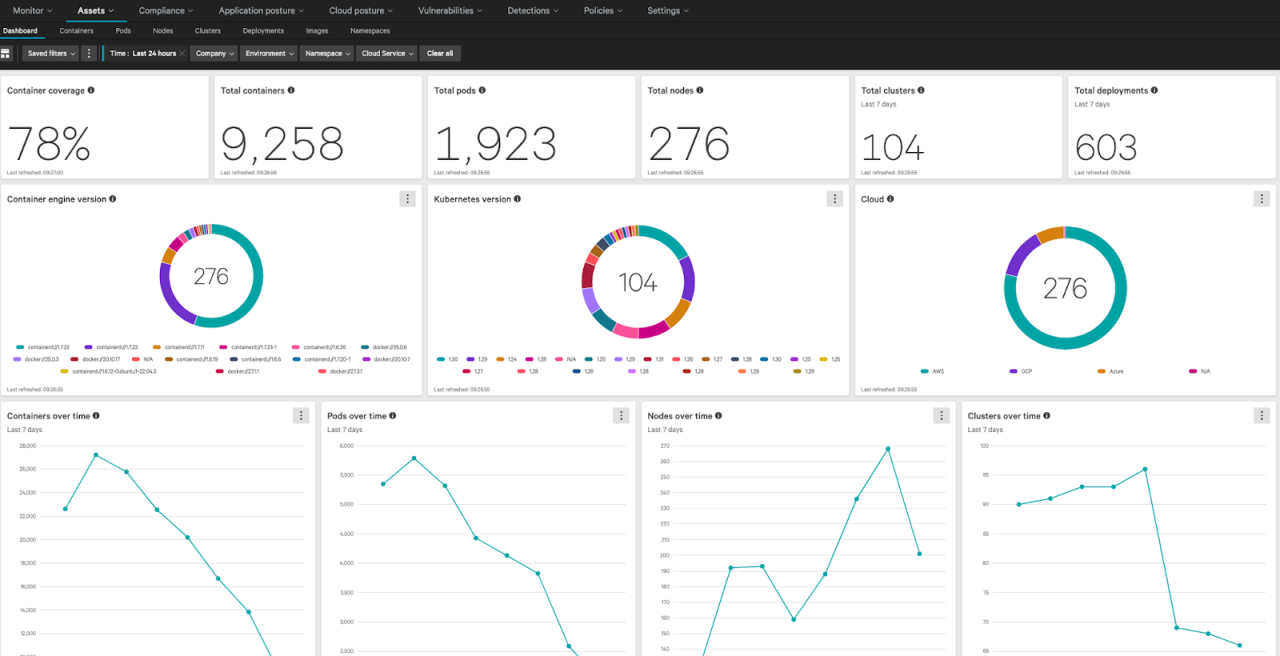Viewport: 1280px width, 656px height.
Task: Select the Dashboard tab
Action: 20,31
